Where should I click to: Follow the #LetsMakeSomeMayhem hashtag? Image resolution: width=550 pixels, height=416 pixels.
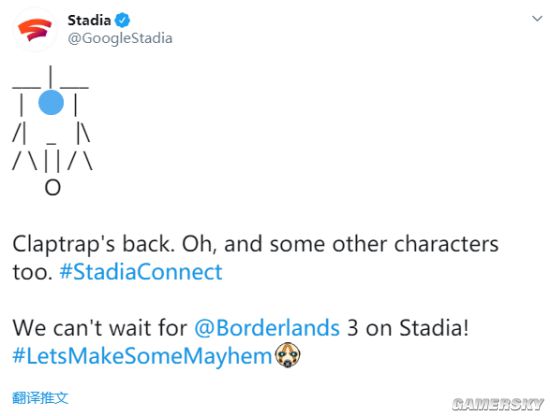point(142,356)
